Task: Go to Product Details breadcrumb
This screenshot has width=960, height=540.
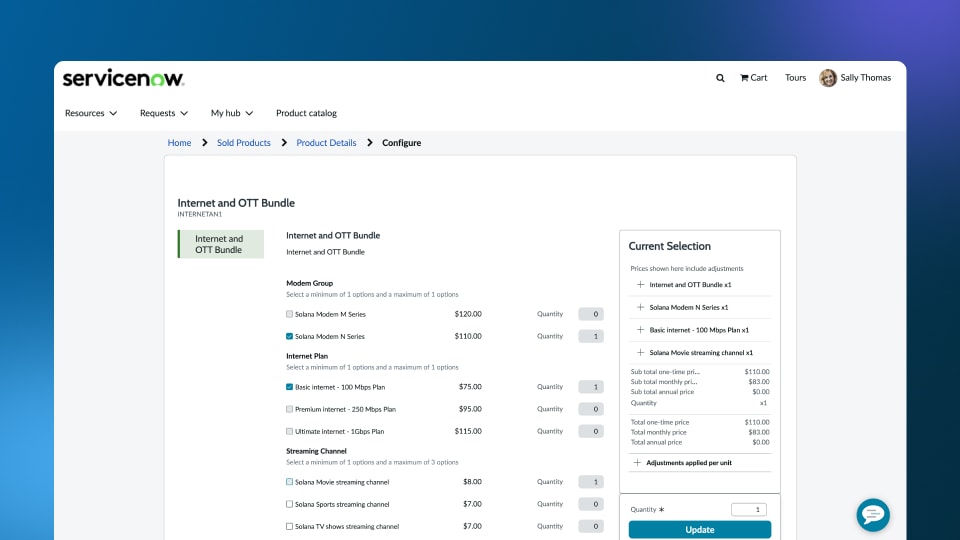Action: tap(326, 143)
